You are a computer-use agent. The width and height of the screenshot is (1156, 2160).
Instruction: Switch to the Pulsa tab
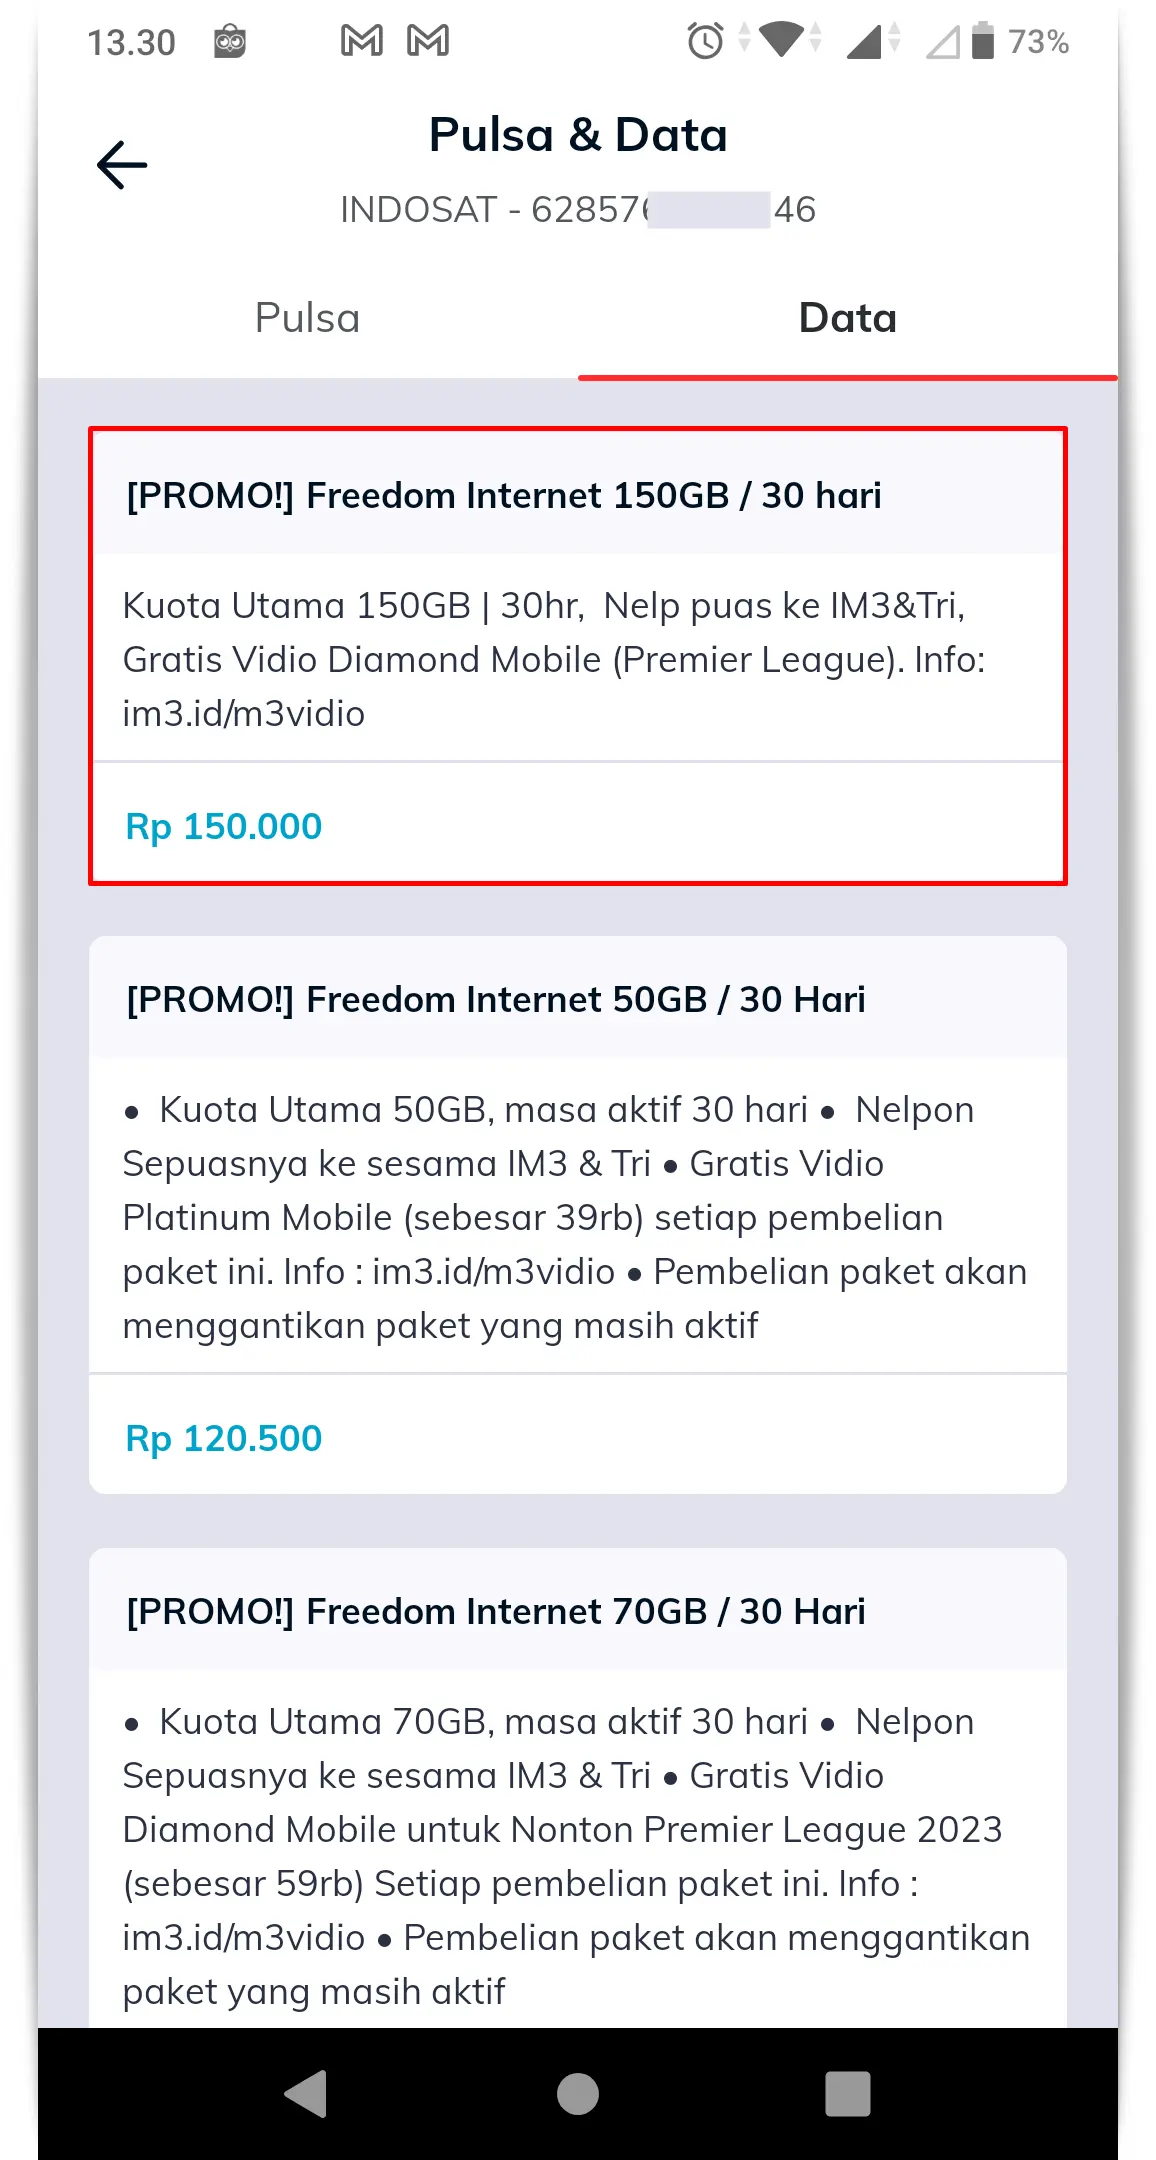pos(307,318)
